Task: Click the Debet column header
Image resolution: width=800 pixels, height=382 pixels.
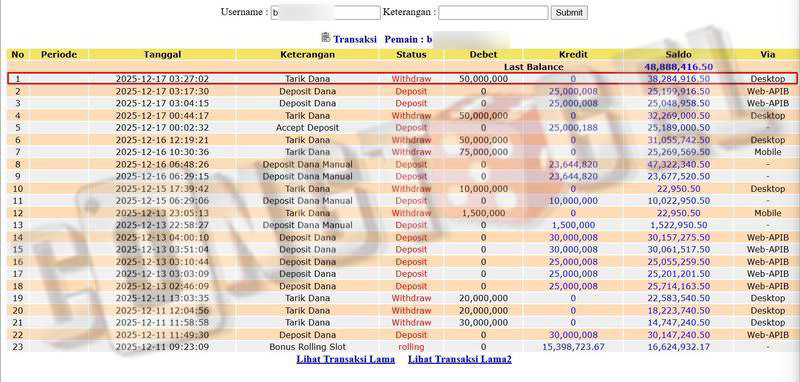Action: pos(483,55)
